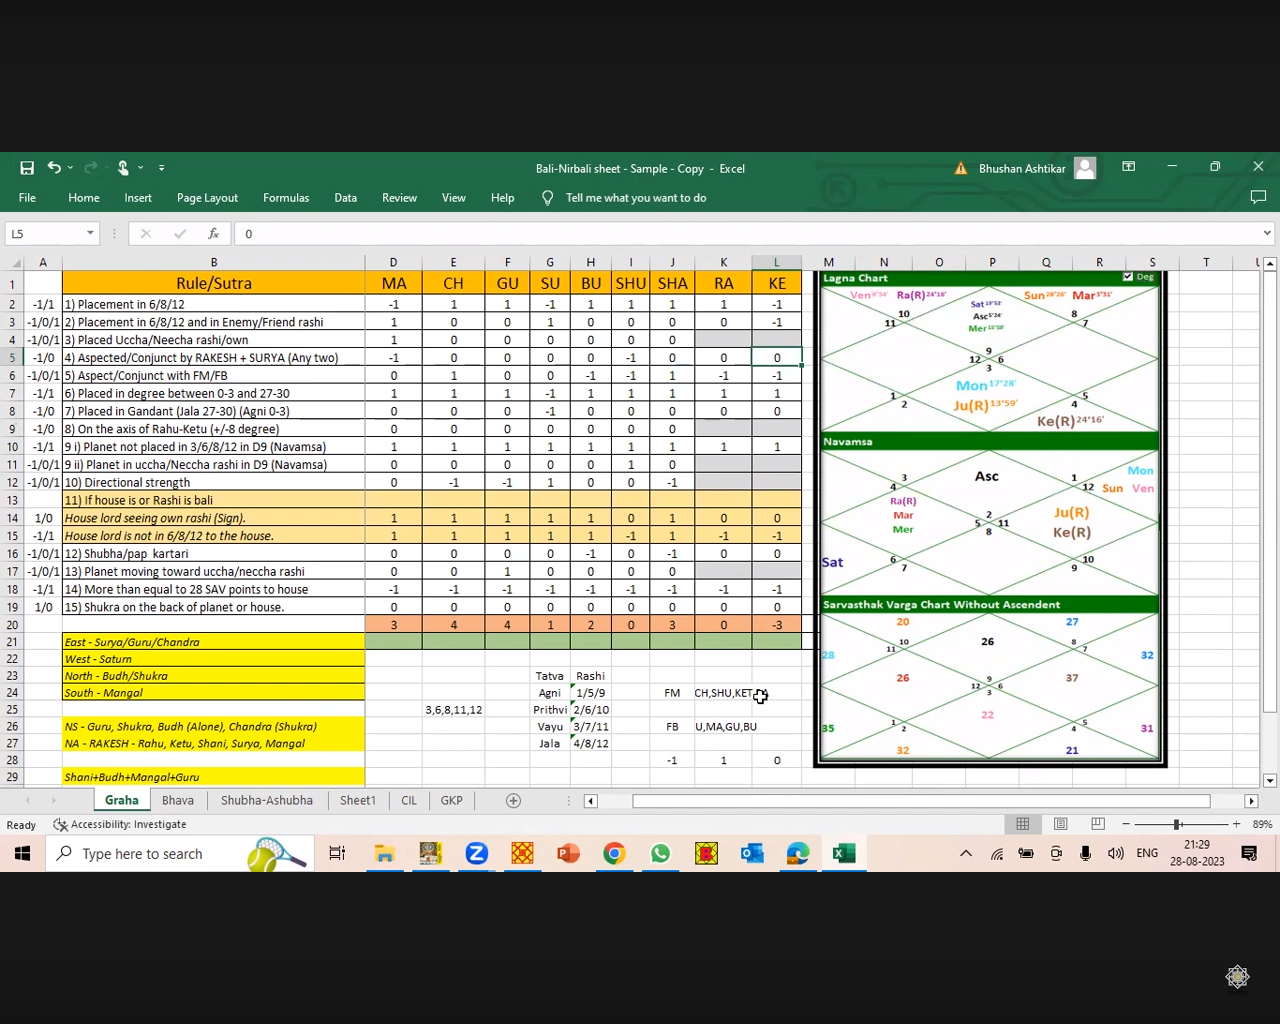
Task: Click the Save icon in title bar
Action: tap(27, 168)
